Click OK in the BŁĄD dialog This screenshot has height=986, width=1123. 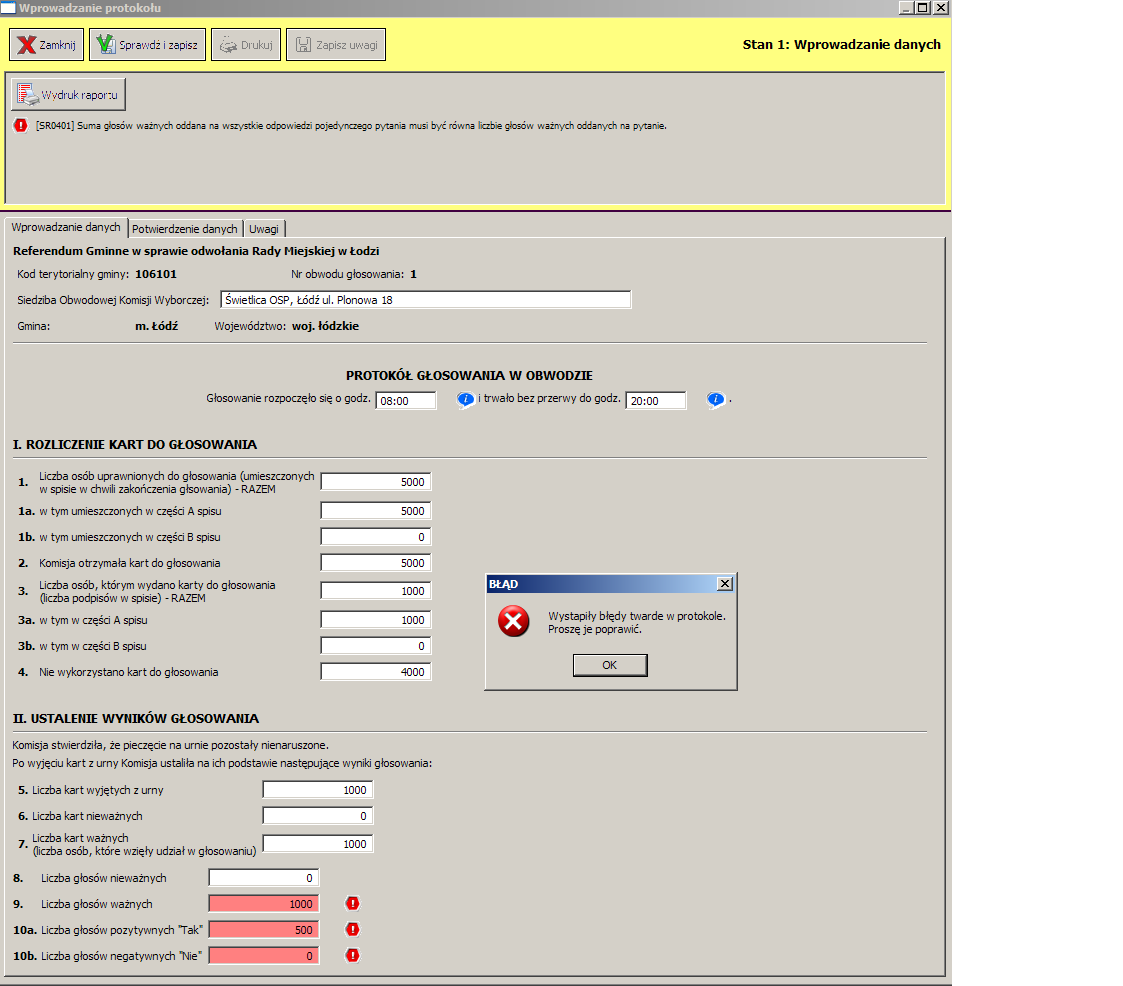pyautogui.click(x=610, y=665)
